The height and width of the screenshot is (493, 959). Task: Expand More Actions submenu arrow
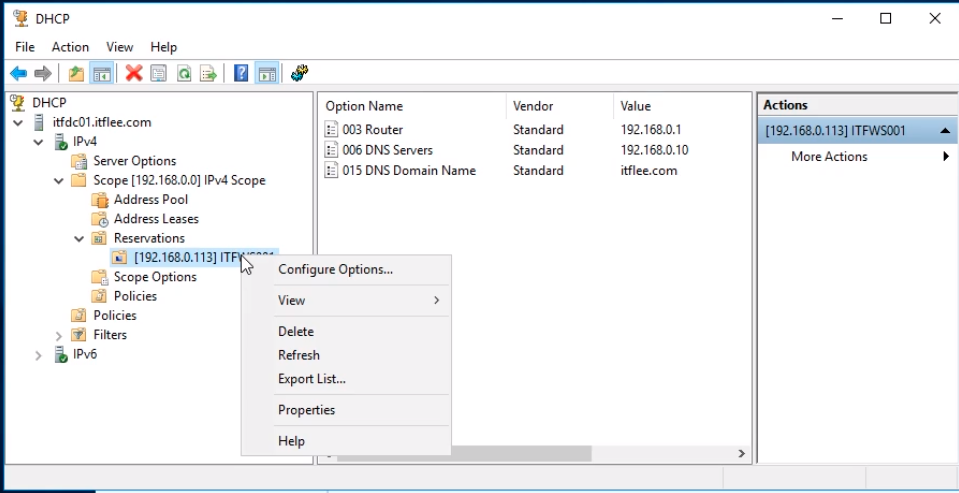946,157
